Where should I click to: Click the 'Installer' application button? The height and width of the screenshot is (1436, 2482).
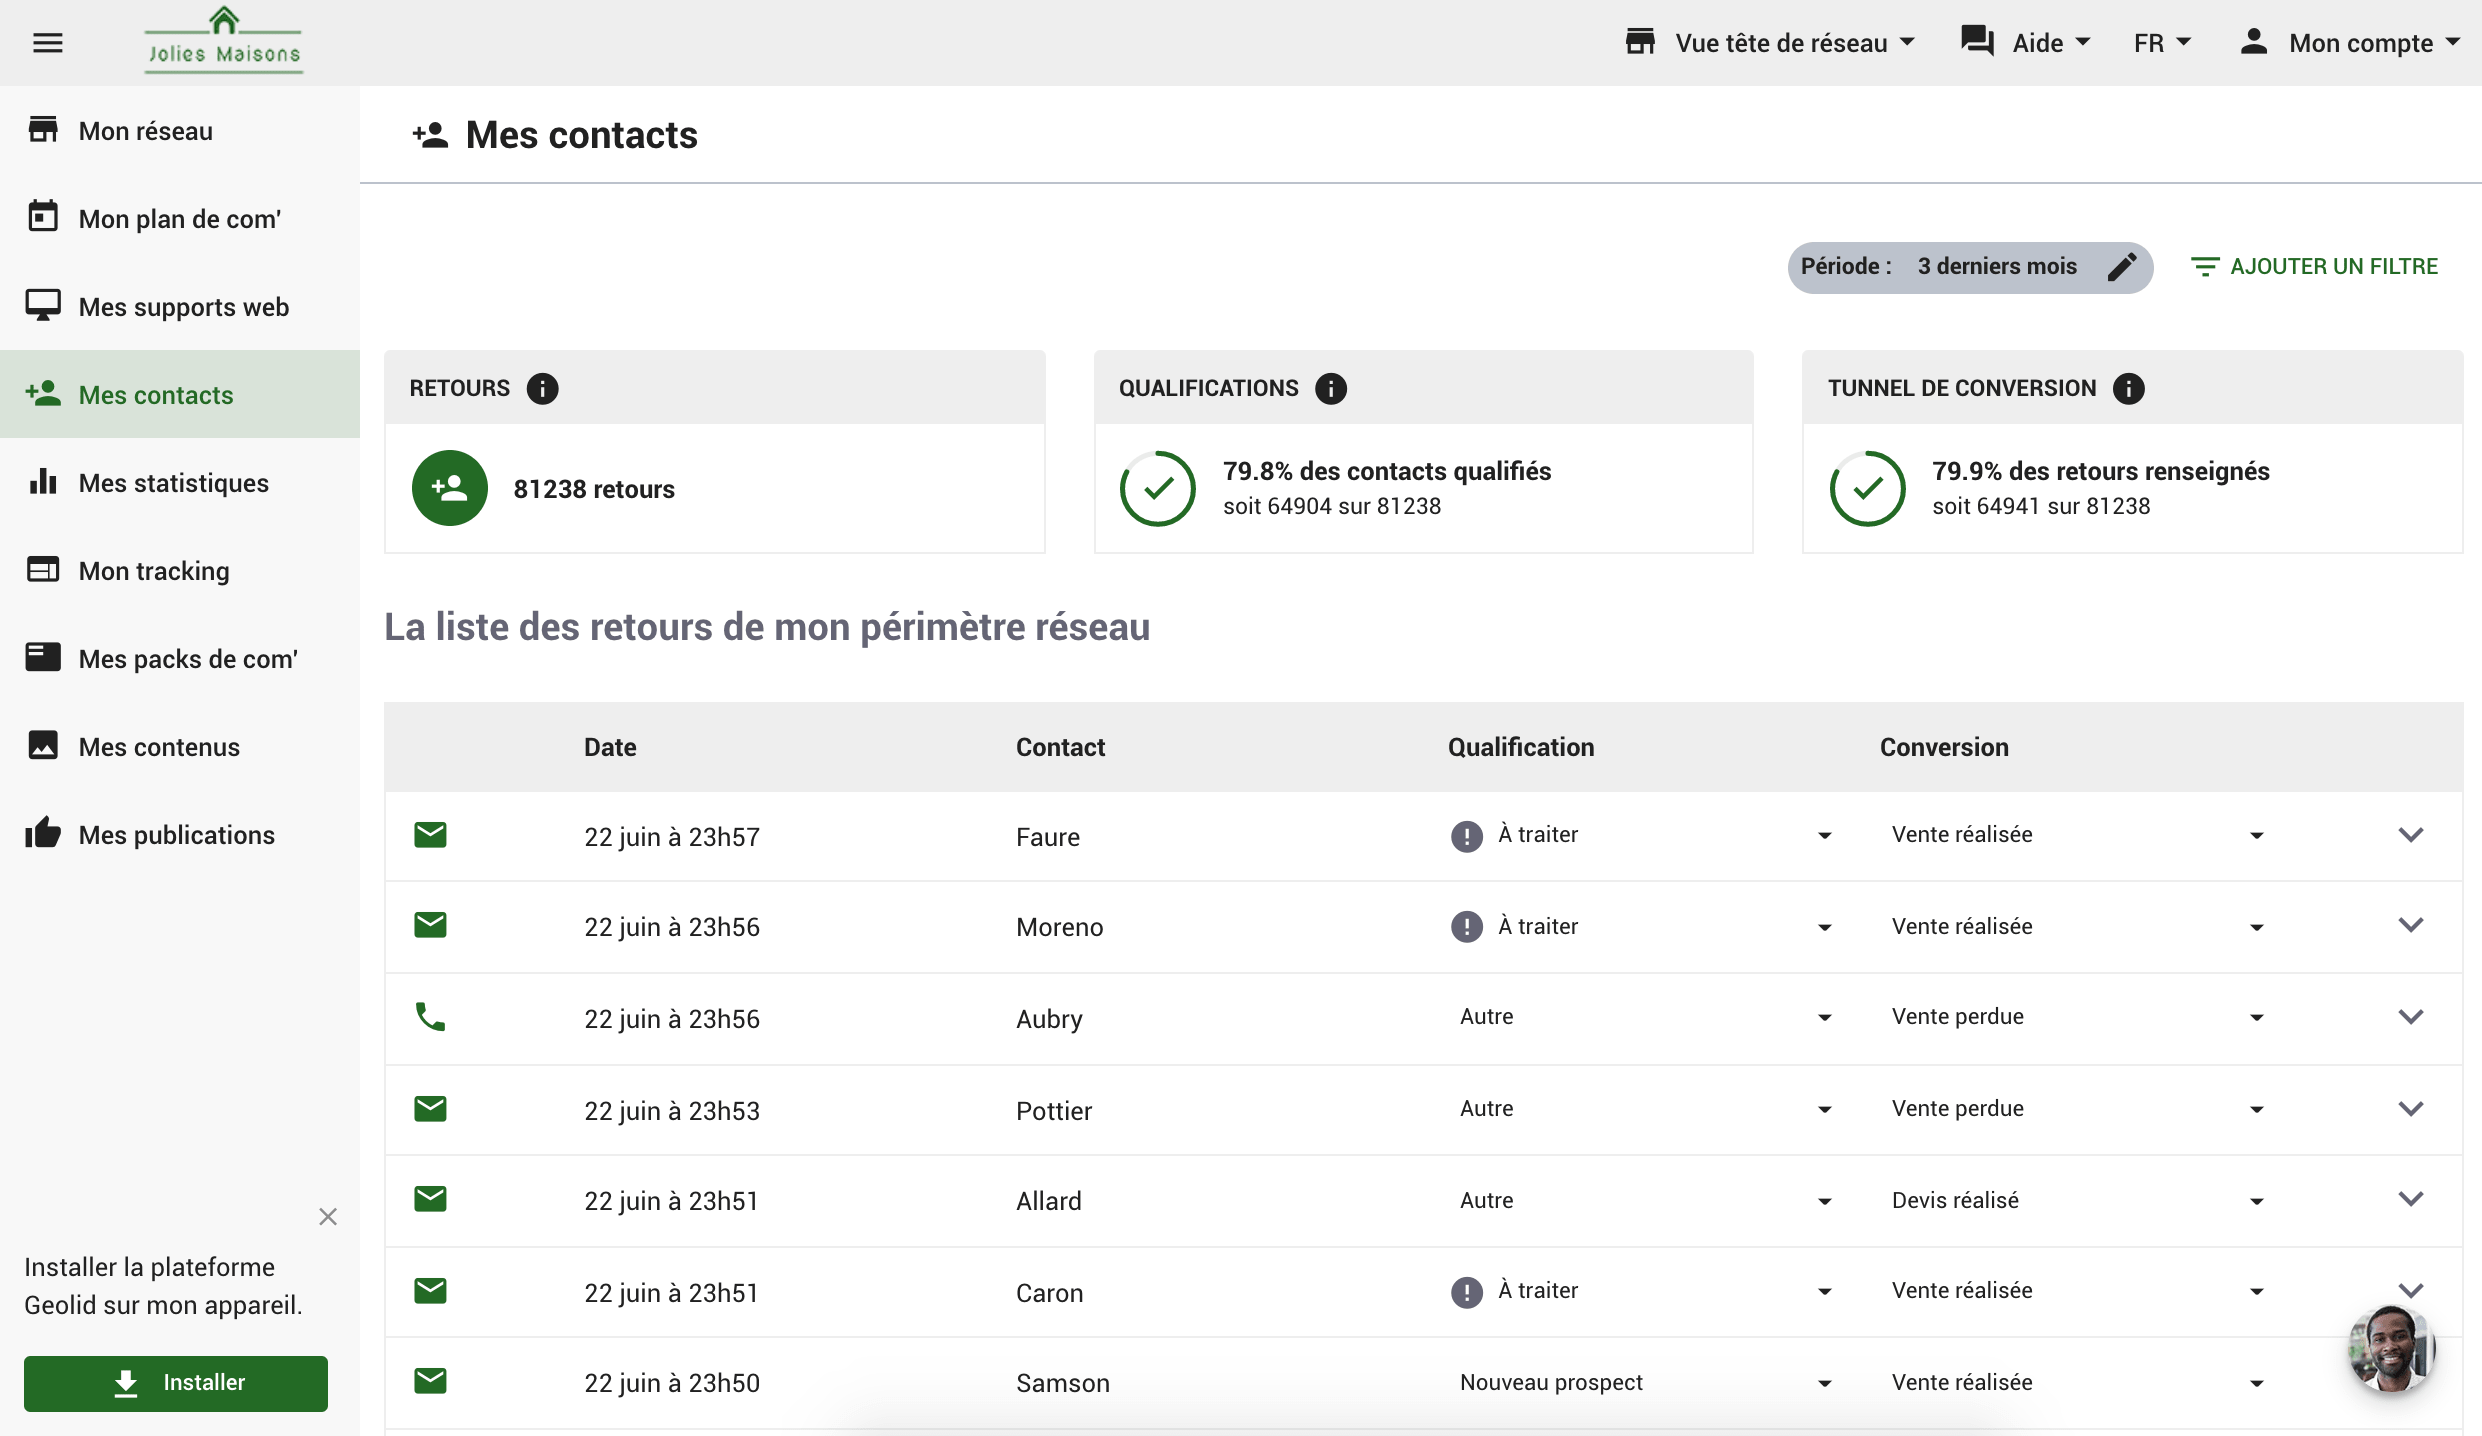coord(174,1381)
